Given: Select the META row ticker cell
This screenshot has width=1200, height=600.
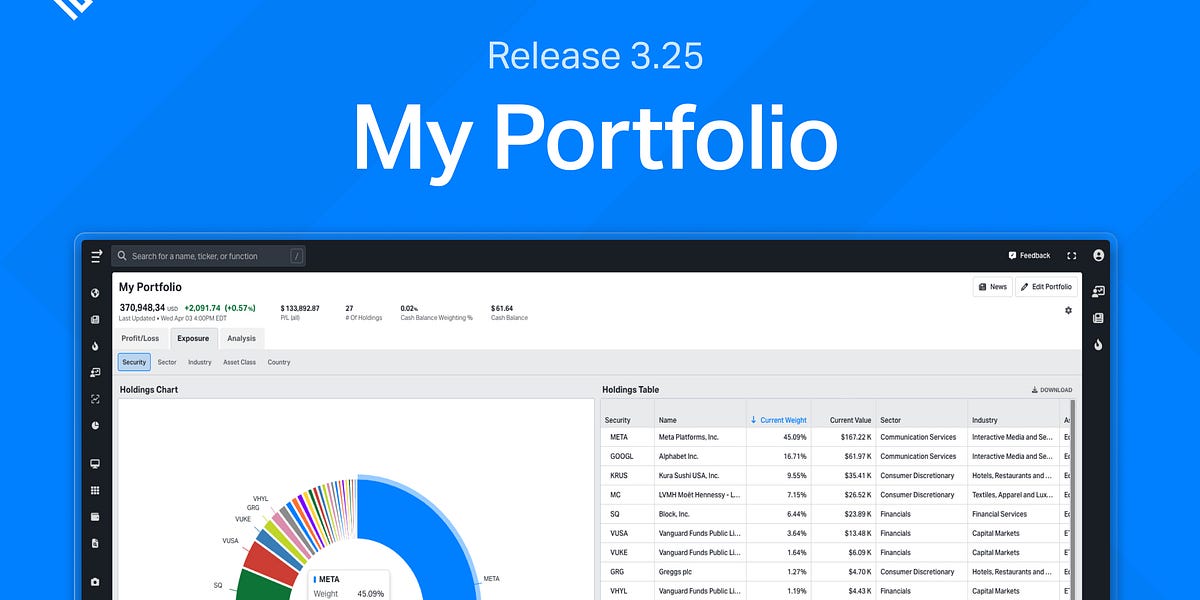Looking at the screenshot, I should pos(628,437).
